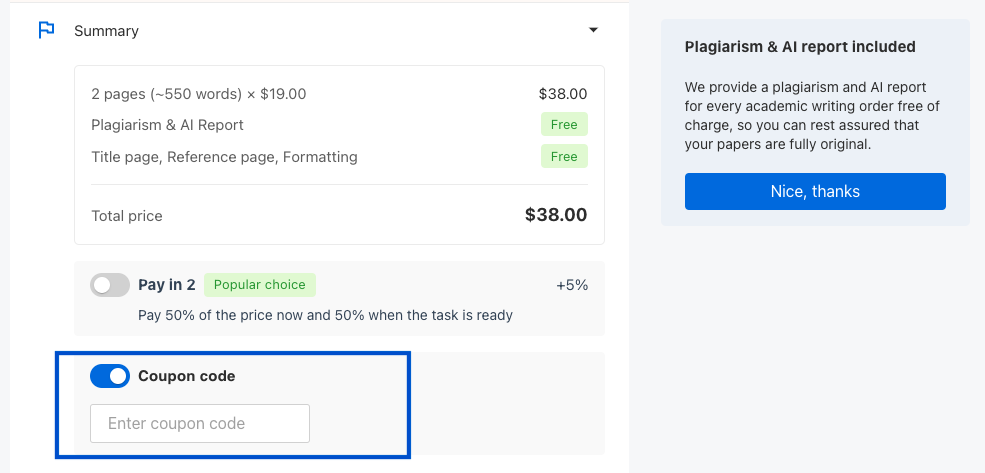Click the Coupon code label
The width and height of the screenshot is (985, 473).
pyautogui.click(x=187, y=376)
